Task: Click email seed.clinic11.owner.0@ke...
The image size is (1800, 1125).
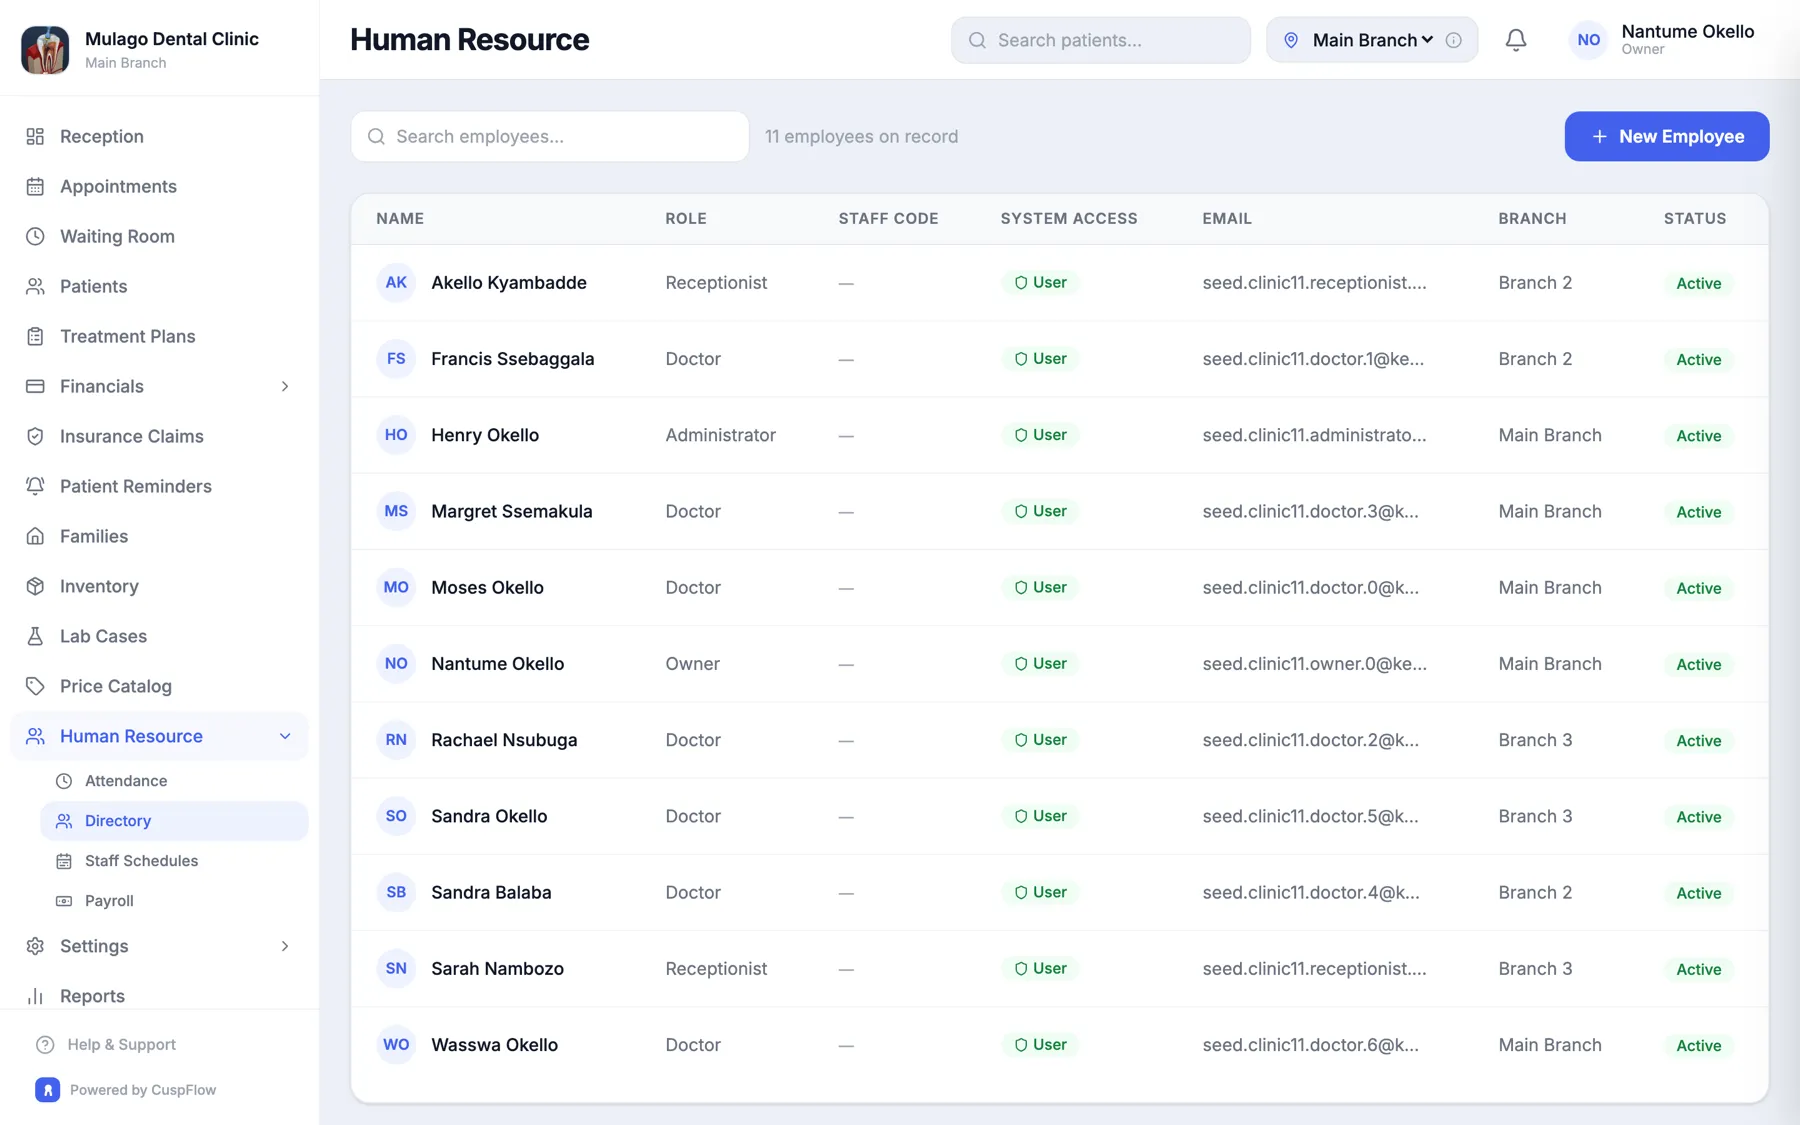Action: [x=1314, y=664]
